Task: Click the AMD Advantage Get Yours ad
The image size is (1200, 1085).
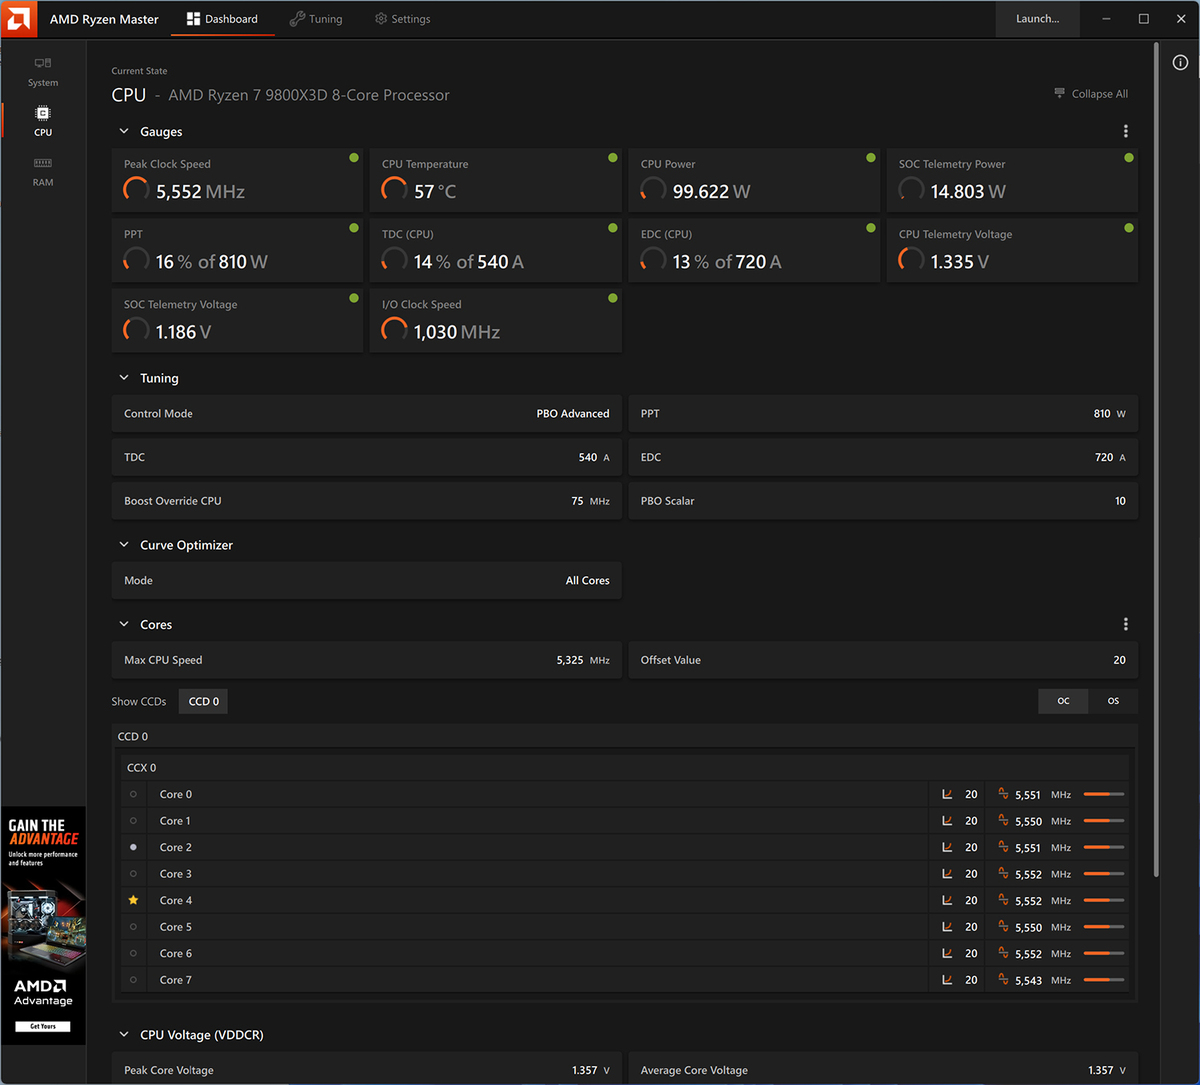Action: click(x=43, y=1026)
